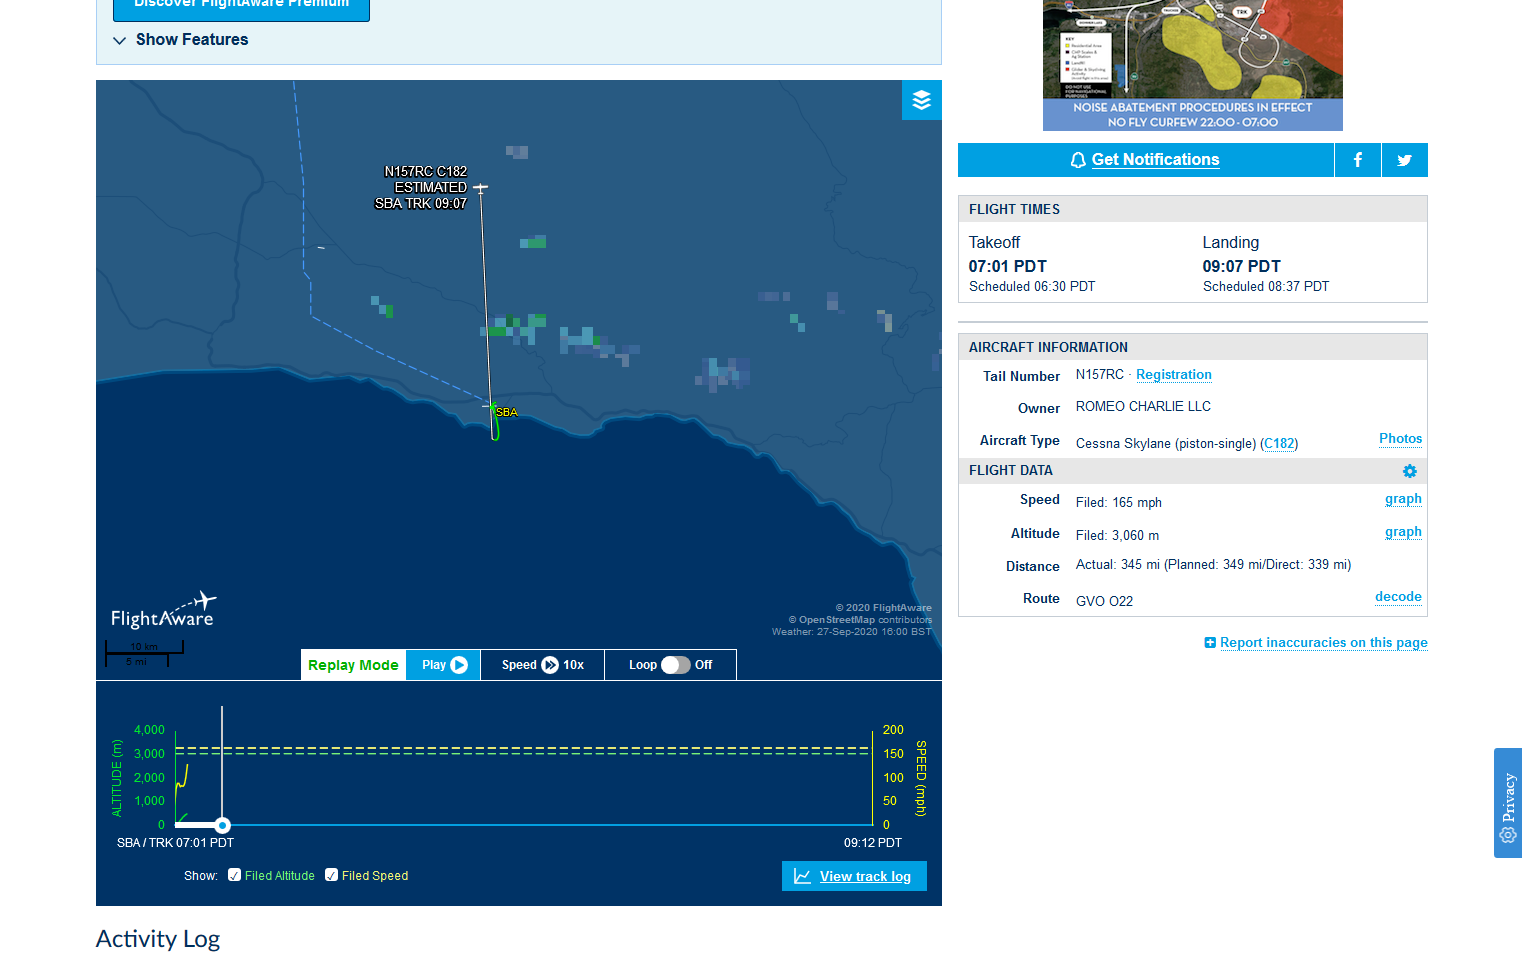Image resolution: width=1523 pixels, height=966 pixels.
Task: Move the timeline slider handle
Action: (x=223, y=825)
